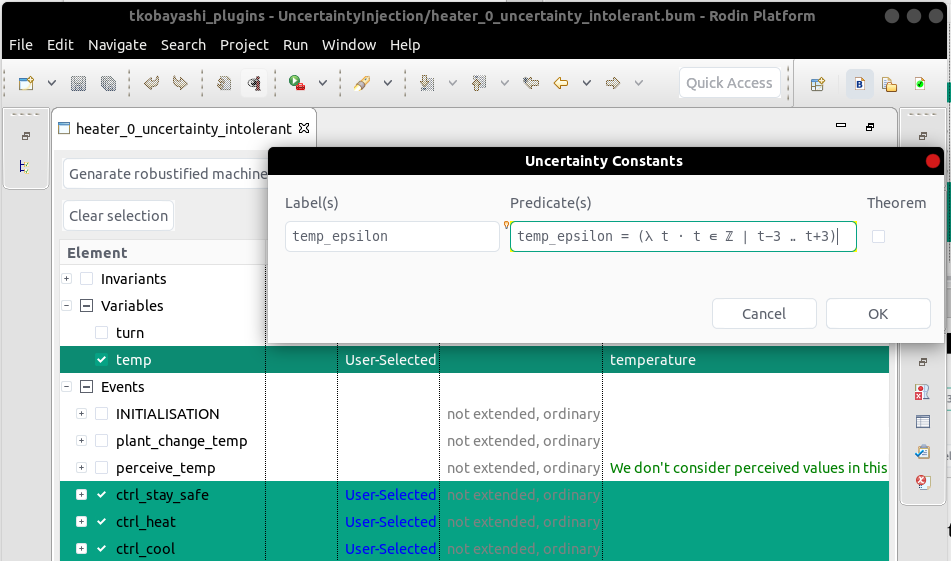Switch to the Resource perspective icon
Image resolution: width=951 pixels, height=561 pixels.
coord(890,84)
